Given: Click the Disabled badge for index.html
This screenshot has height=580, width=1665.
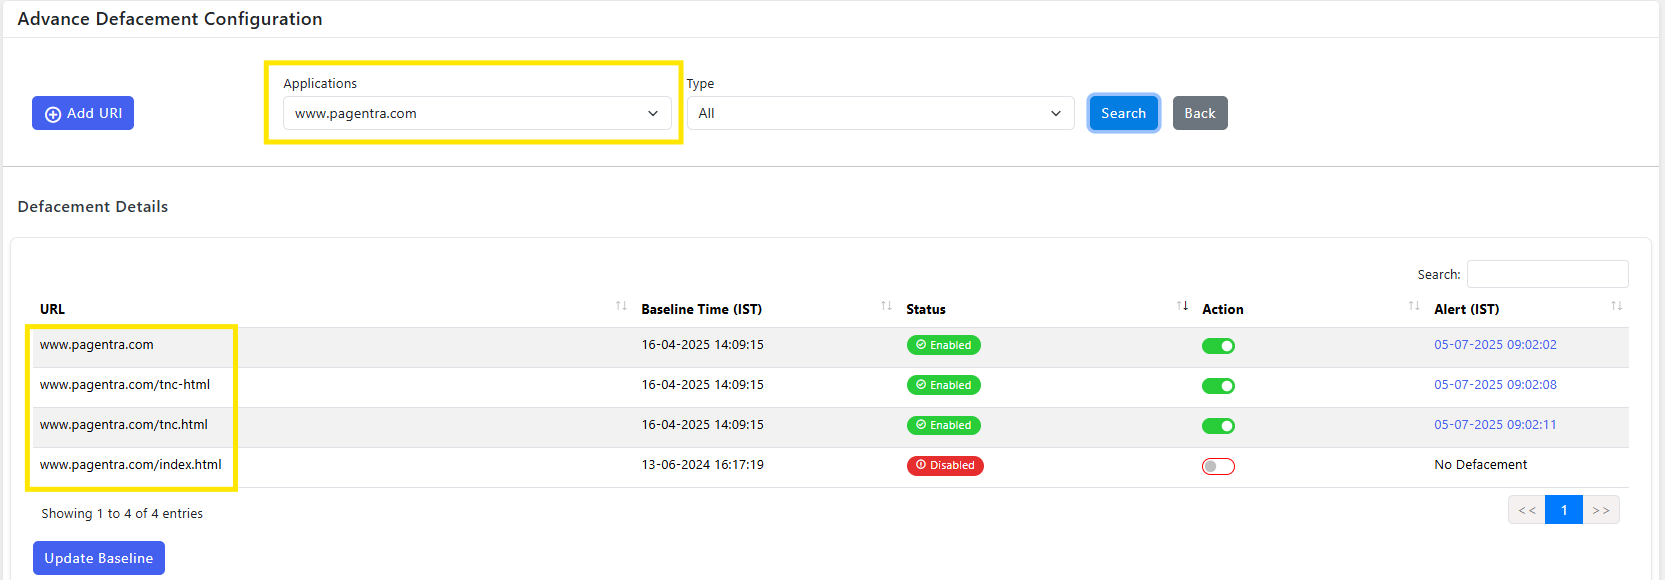Looking at the screenshot, I should tap(945, 465).
